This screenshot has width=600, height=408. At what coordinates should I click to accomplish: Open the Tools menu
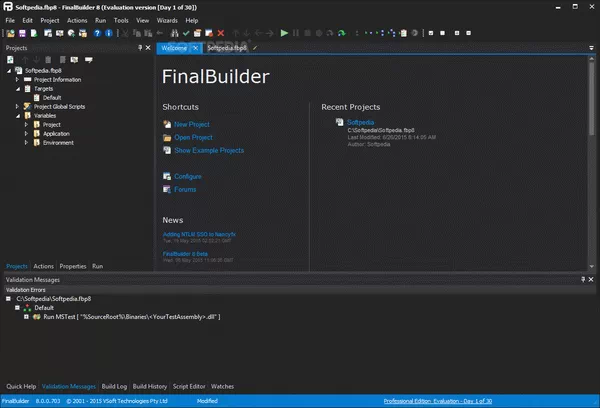pyautogui.click(x=121, y=21)
